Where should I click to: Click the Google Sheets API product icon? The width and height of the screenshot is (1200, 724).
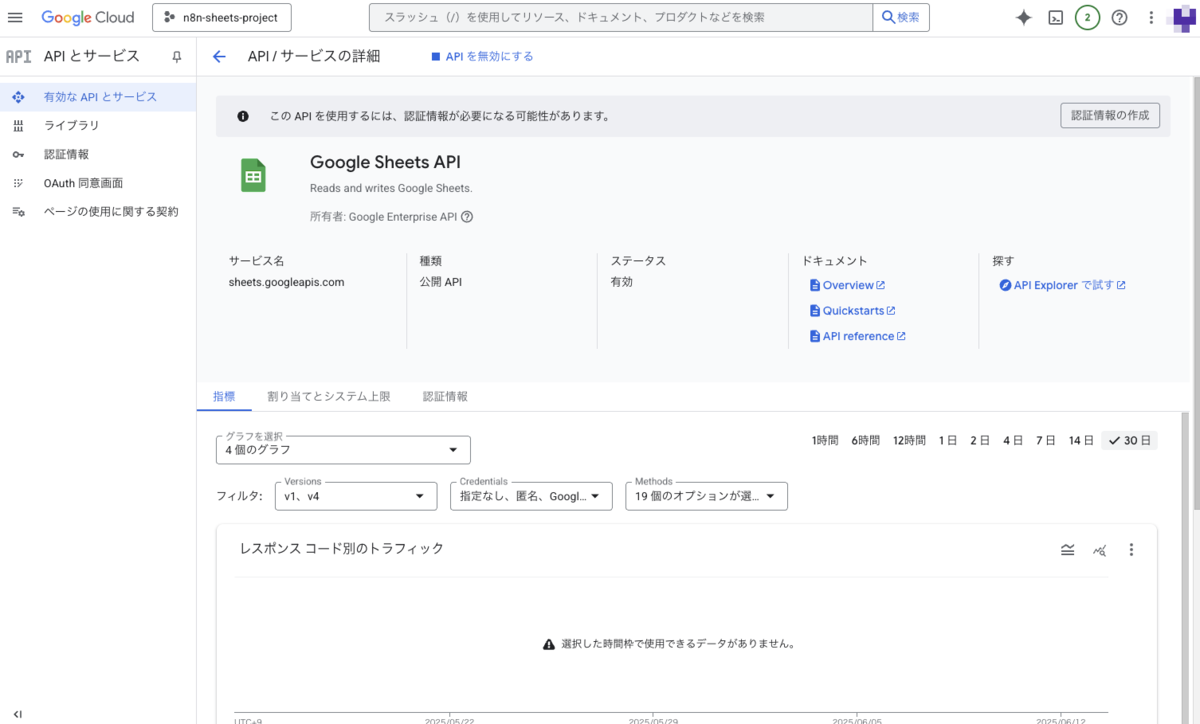[253, 175]
